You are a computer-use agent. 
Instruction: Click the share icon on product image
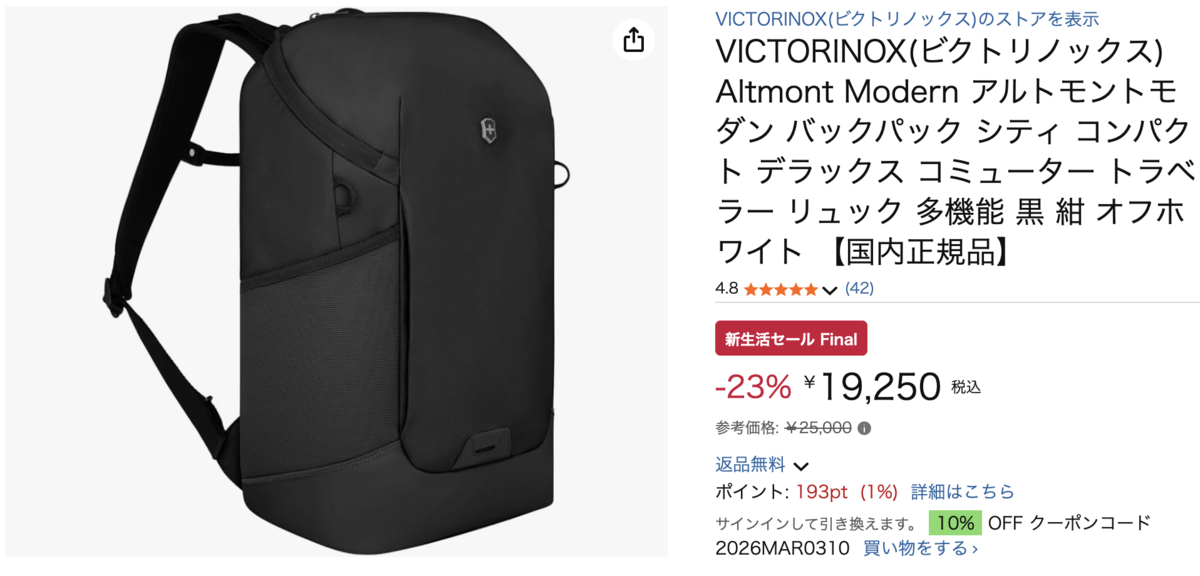633,40
